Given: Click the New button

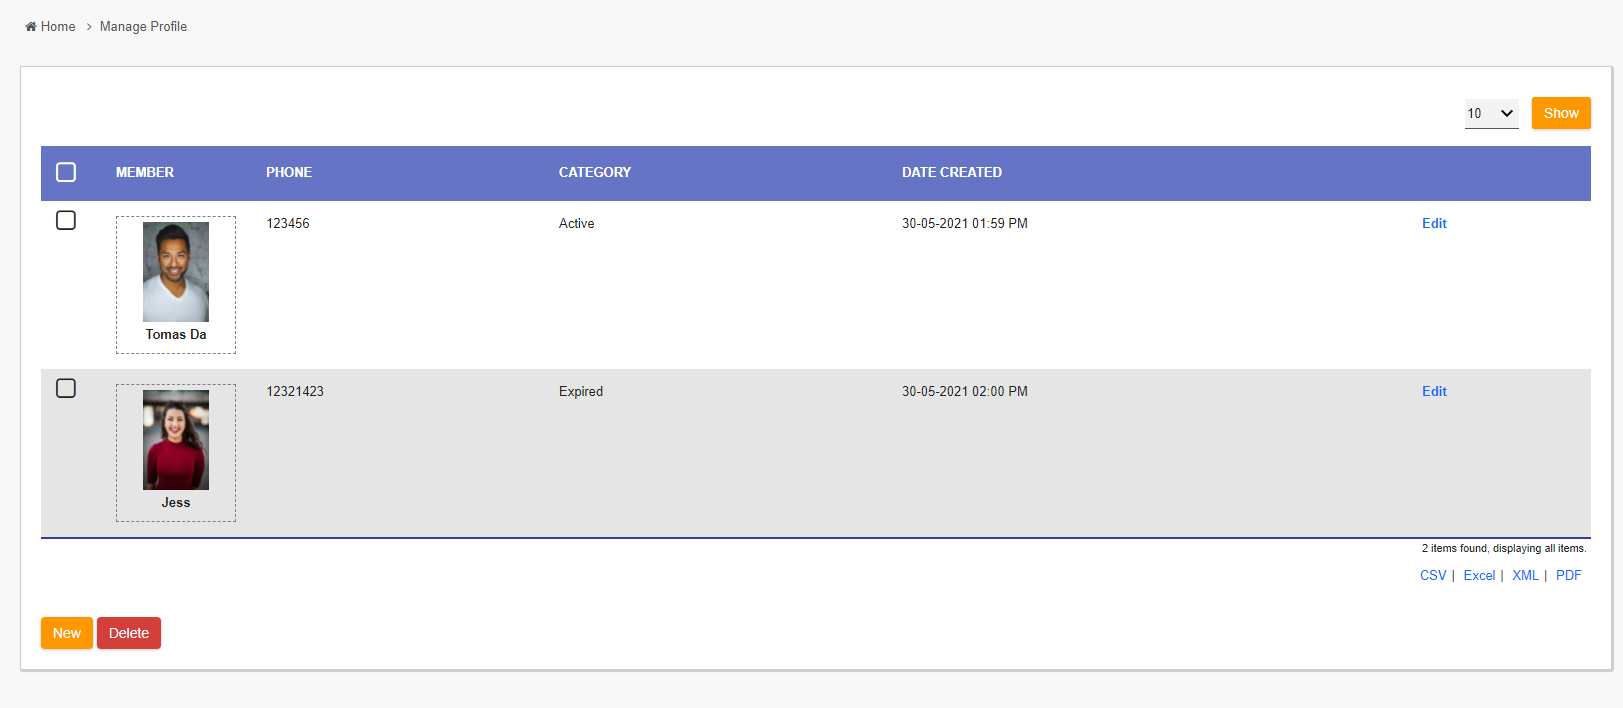Looking at the screenshot, I should pyautogui.click(x=67, y=633).
